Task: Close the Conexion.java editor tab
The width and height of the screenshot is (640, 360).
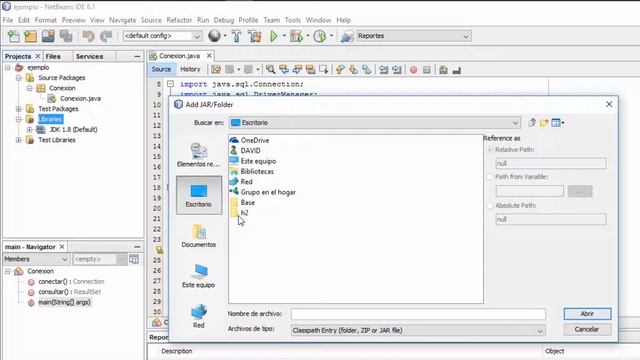Action: [209, 56]
